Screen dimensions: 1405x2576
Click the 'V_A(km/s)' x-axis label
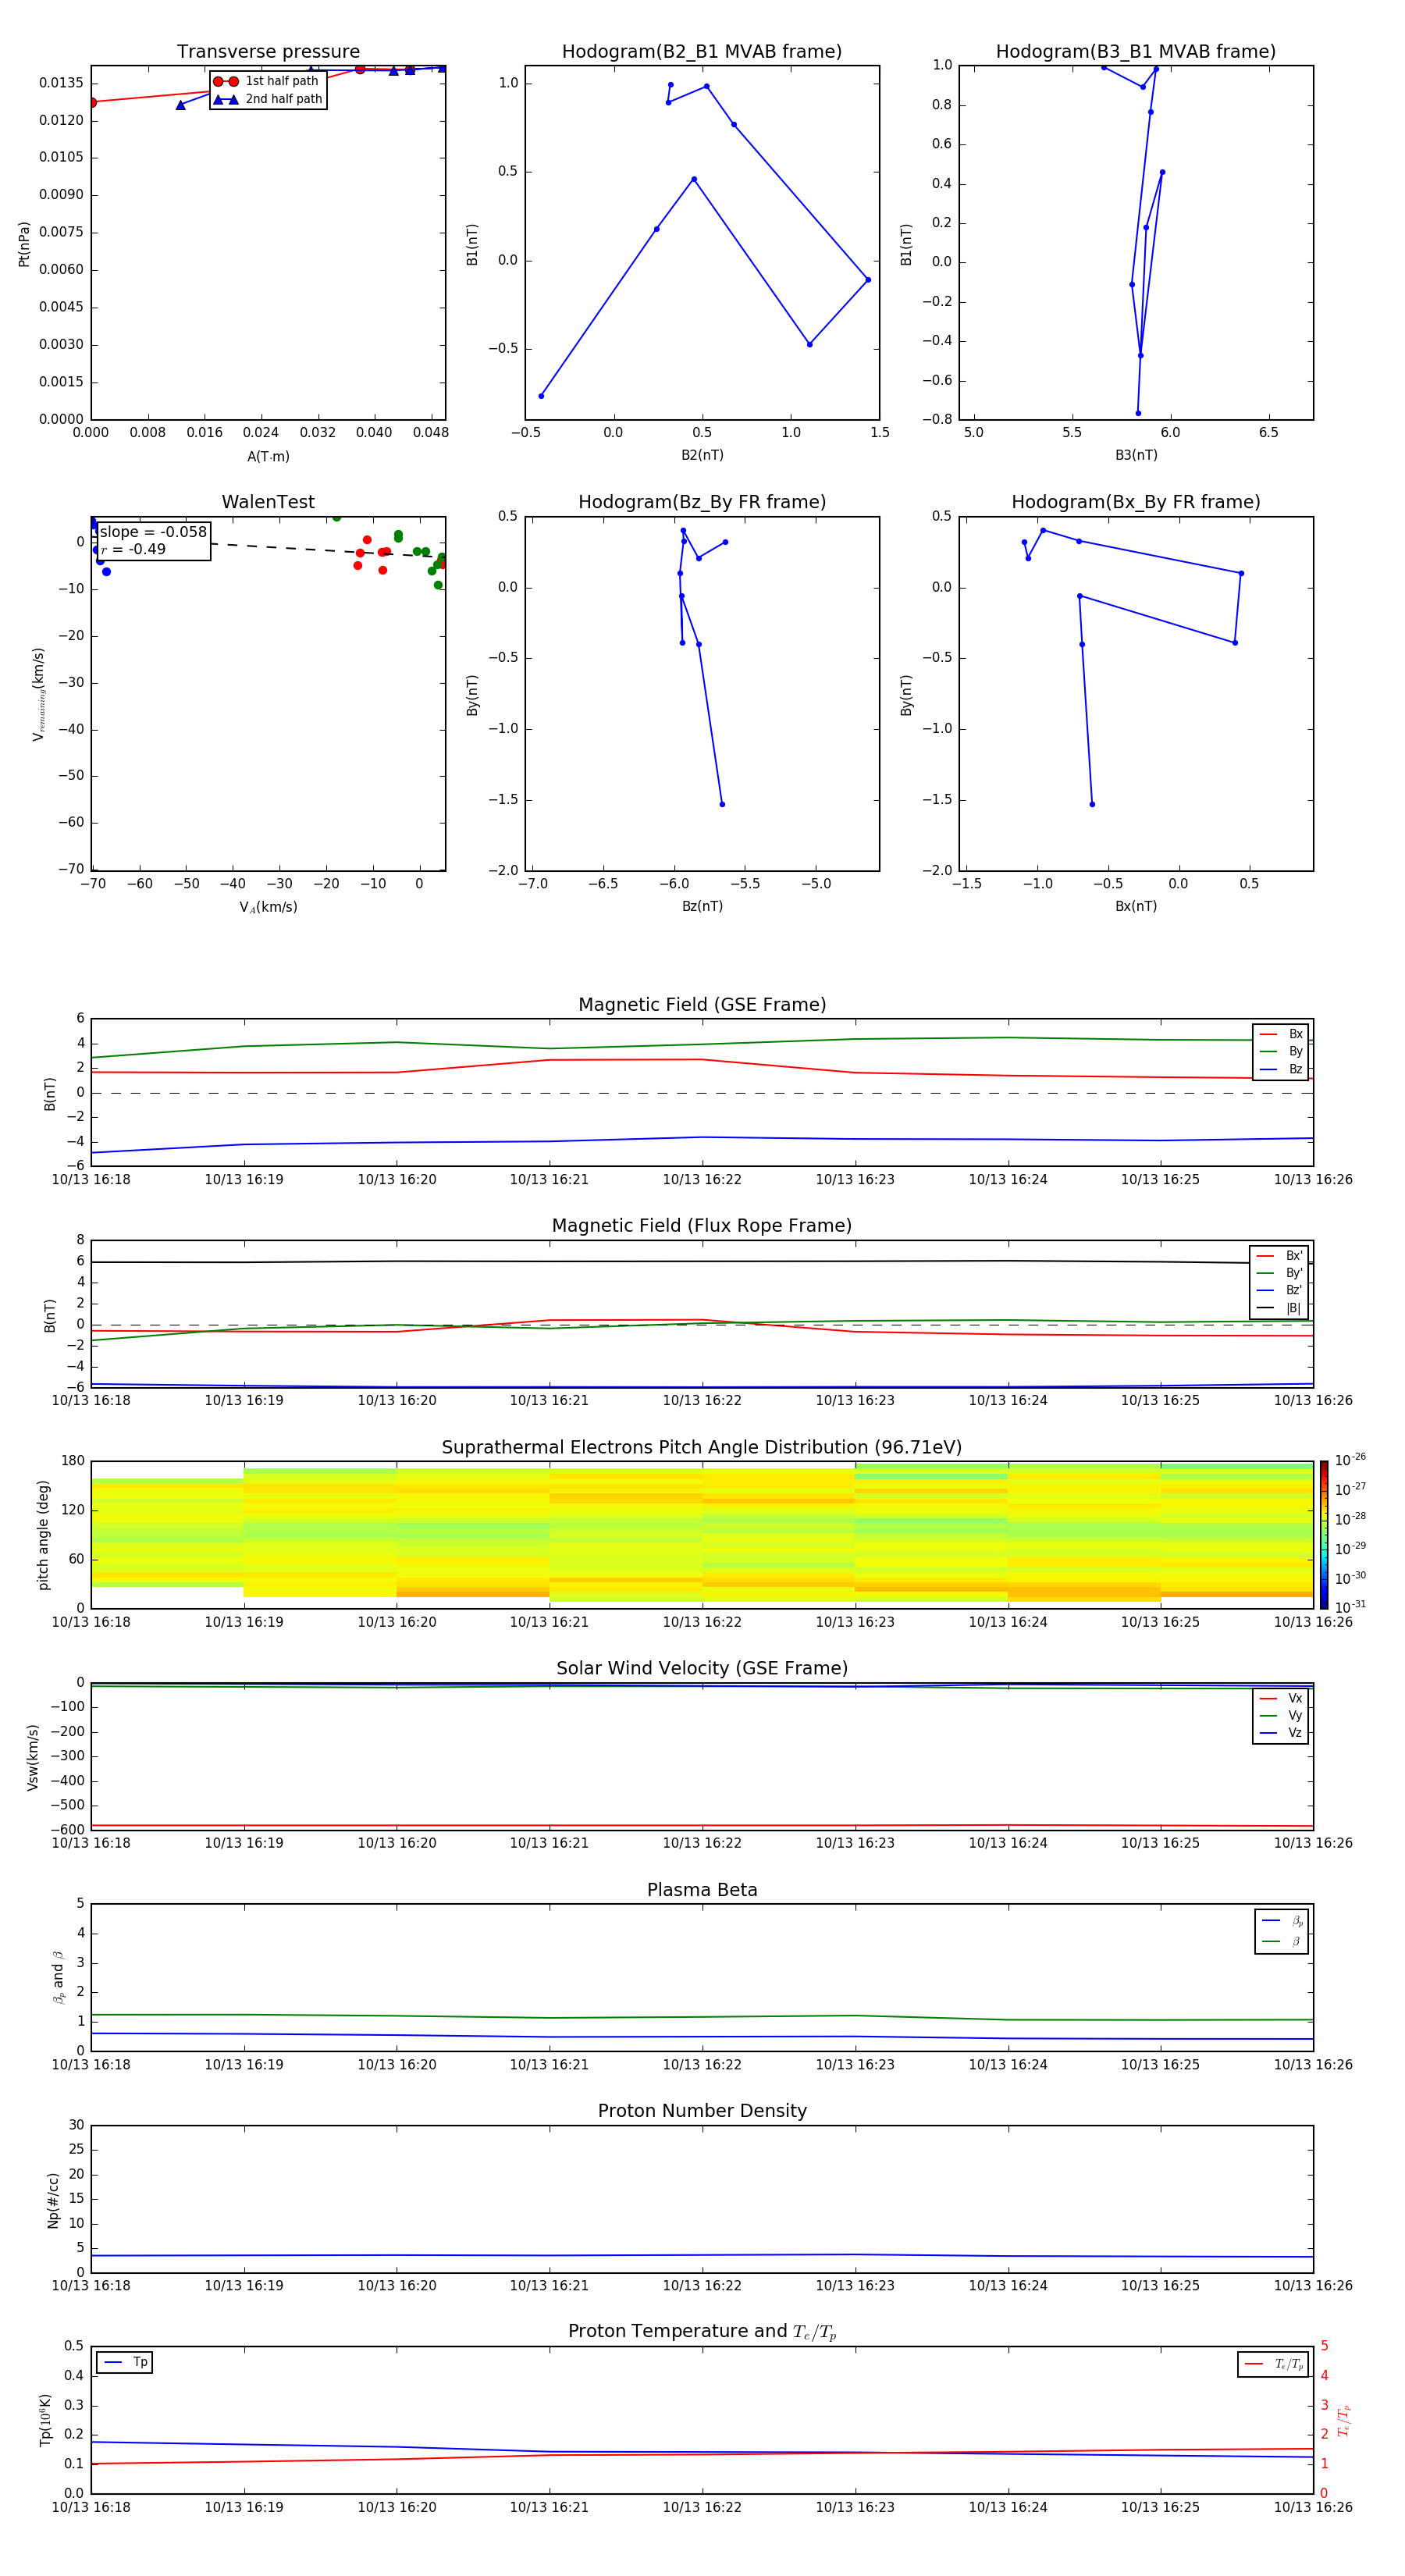pyautogui.click(x=268, y=907)
